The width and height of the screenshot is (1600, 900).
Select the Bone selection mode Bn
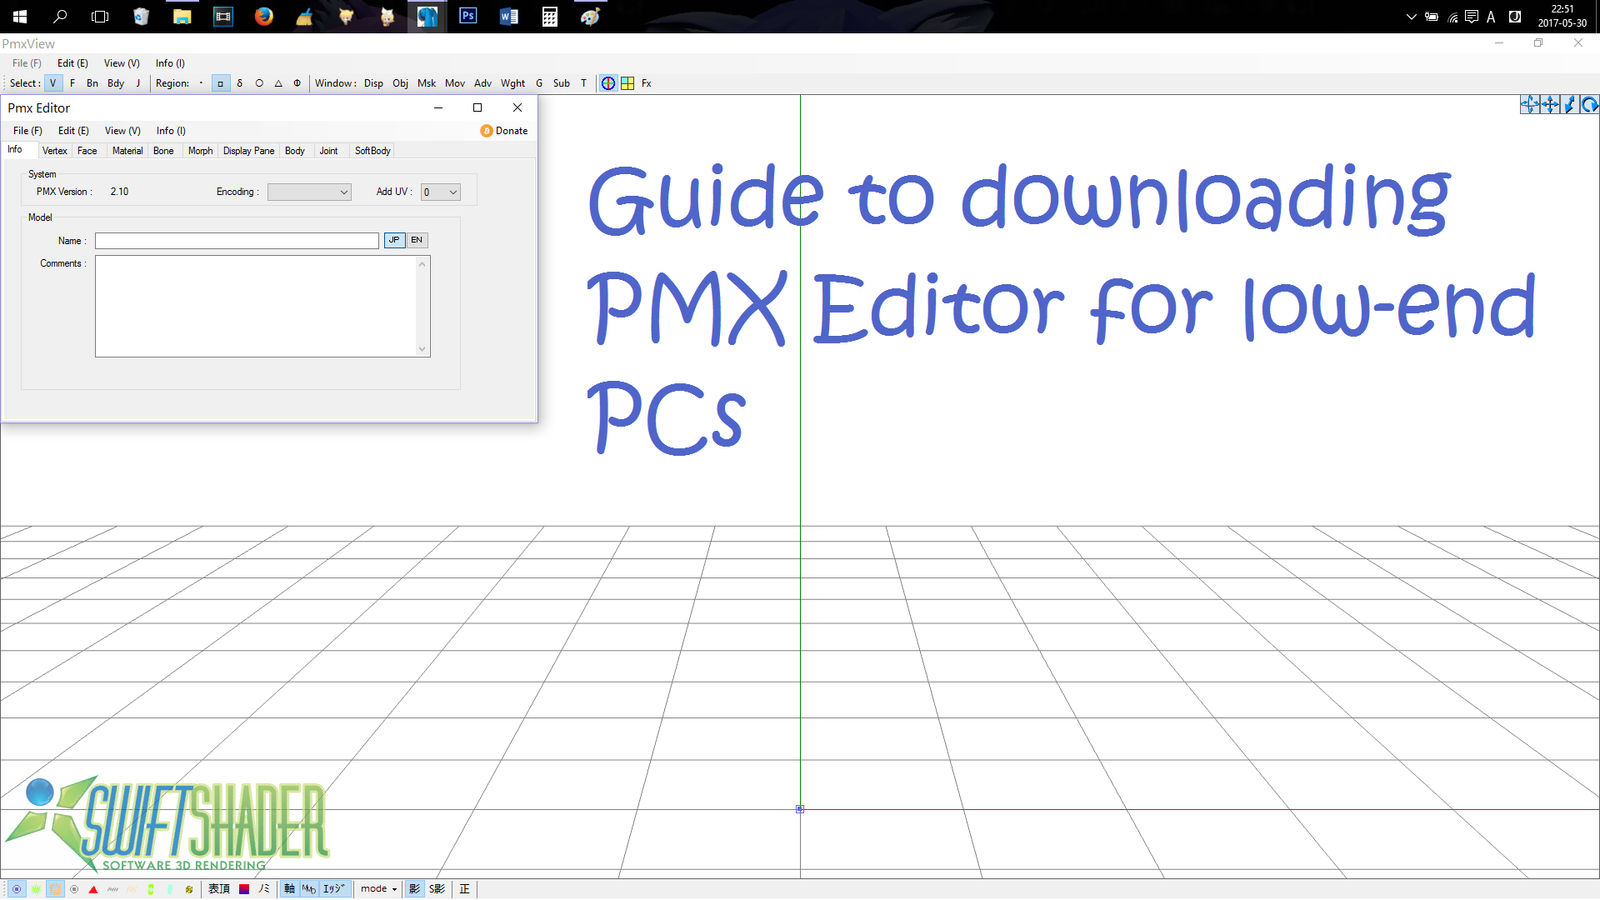click(x=92, y=84)
